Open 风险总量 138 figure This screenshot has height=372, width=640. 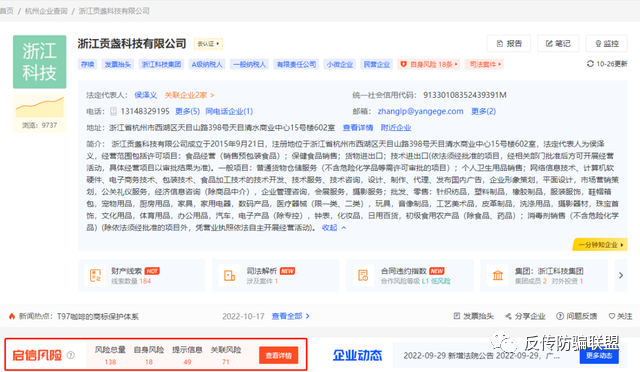pyautogui.click(x=110, y=362)
